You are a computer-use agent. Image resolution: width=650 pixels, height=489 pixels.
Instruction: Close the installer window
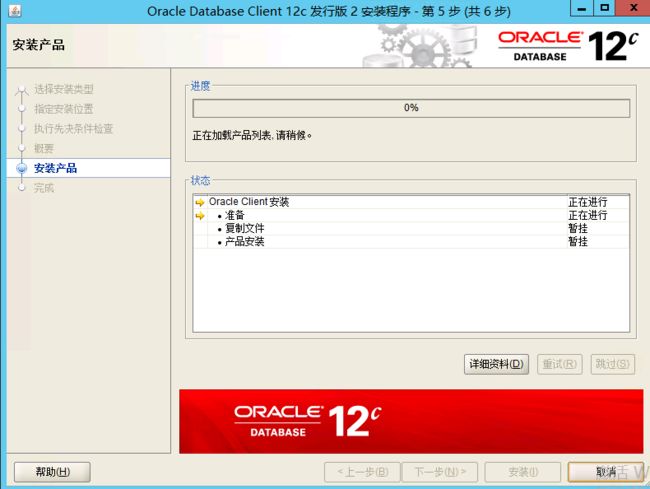coord(633,8)
